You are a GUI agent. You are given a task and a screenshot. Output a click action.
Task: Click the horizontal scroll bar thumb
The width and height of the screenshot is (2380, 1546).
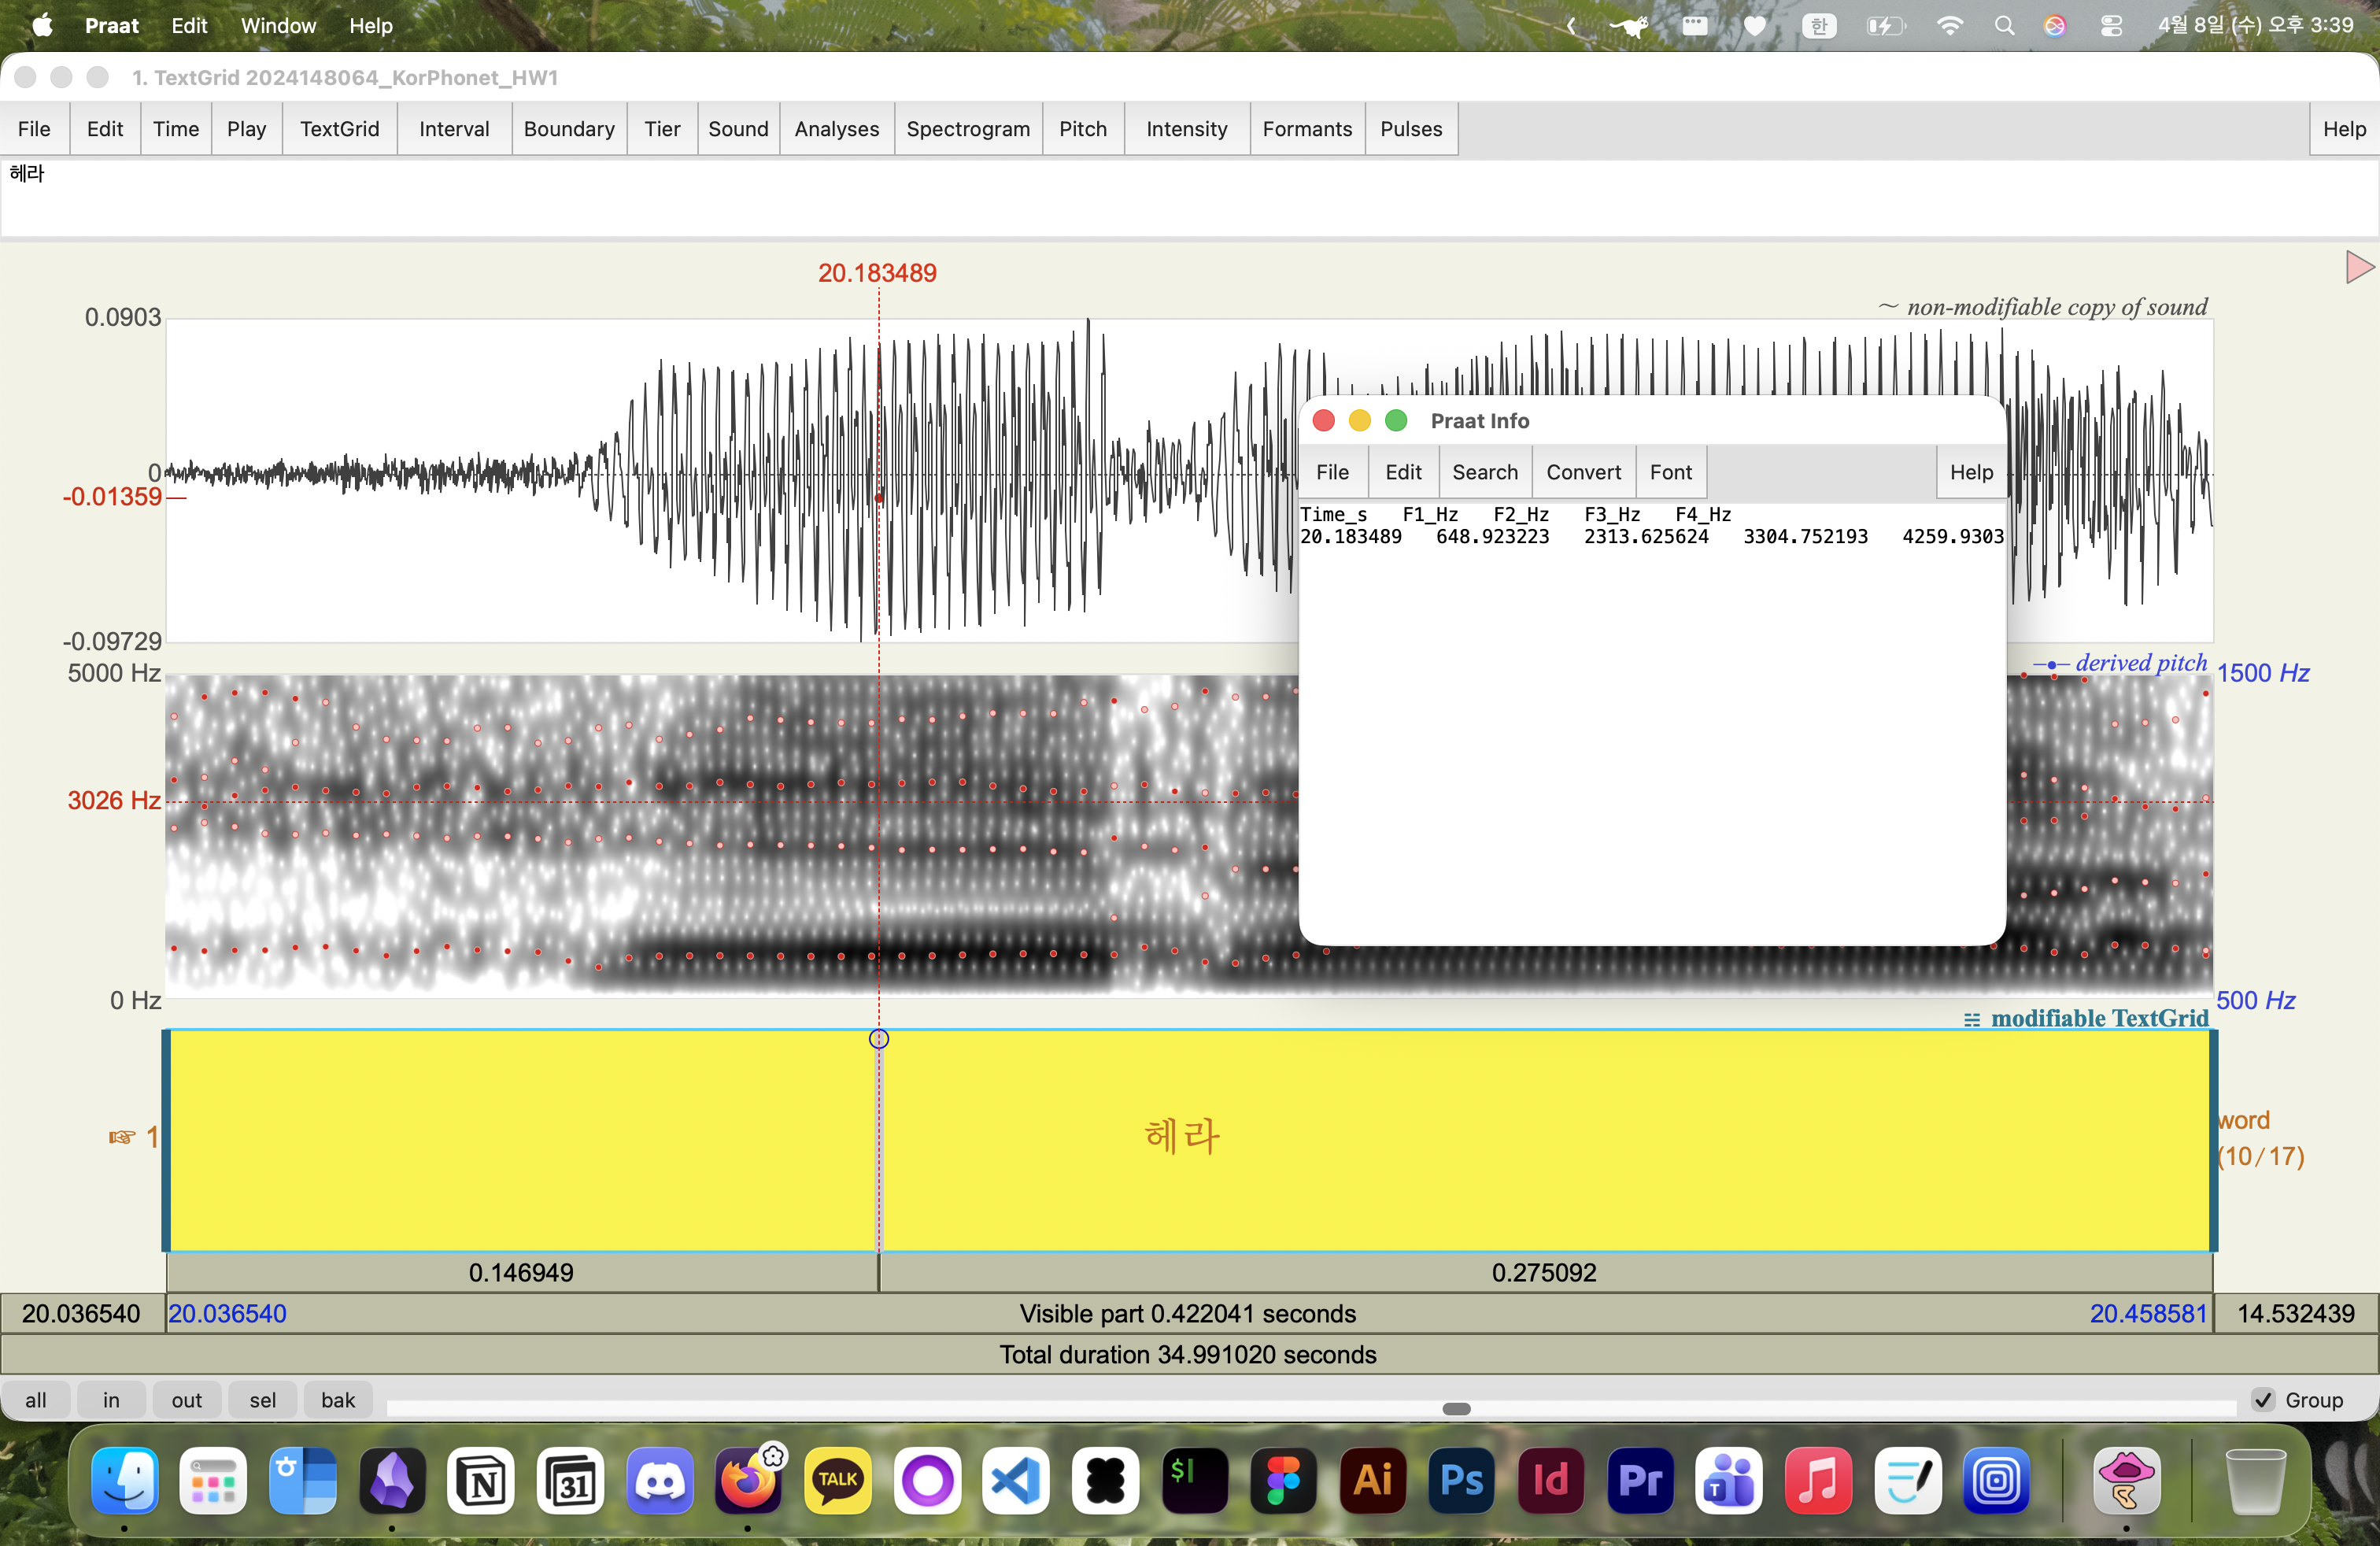coord(1456,1409)
